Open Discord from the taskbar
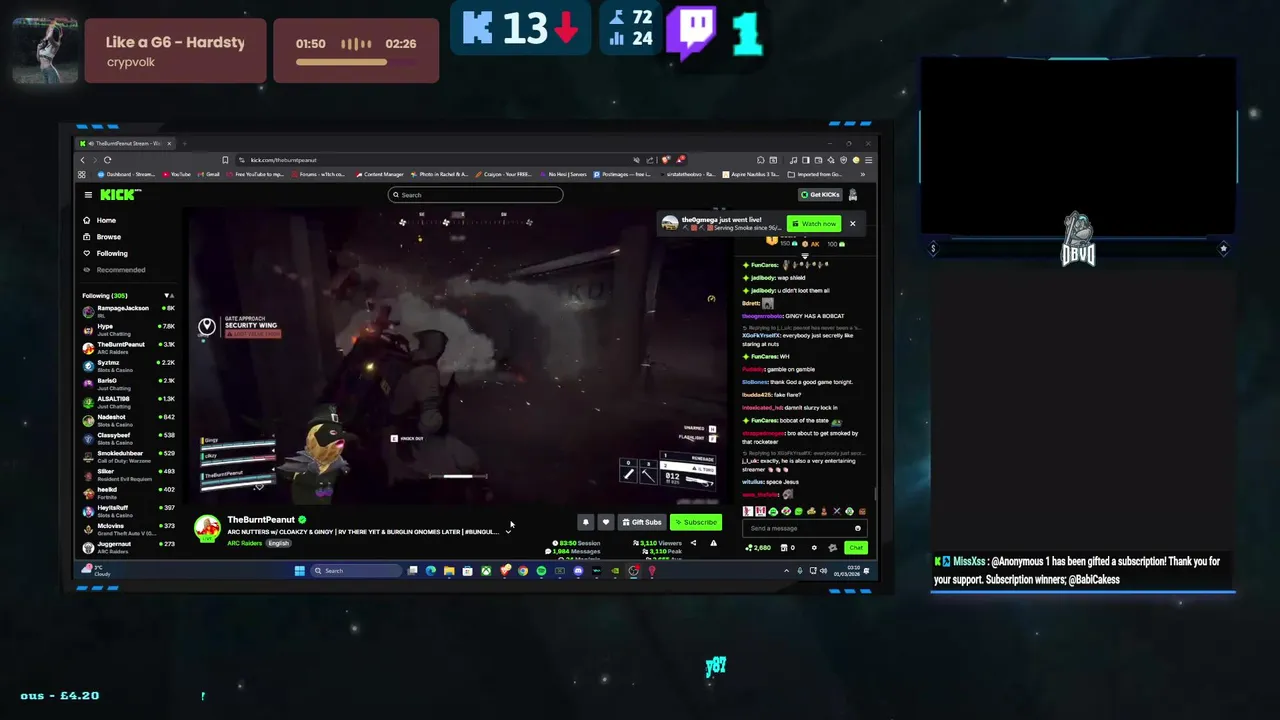The height and width of the screenshot is (720, 1280). pos(578,571)
